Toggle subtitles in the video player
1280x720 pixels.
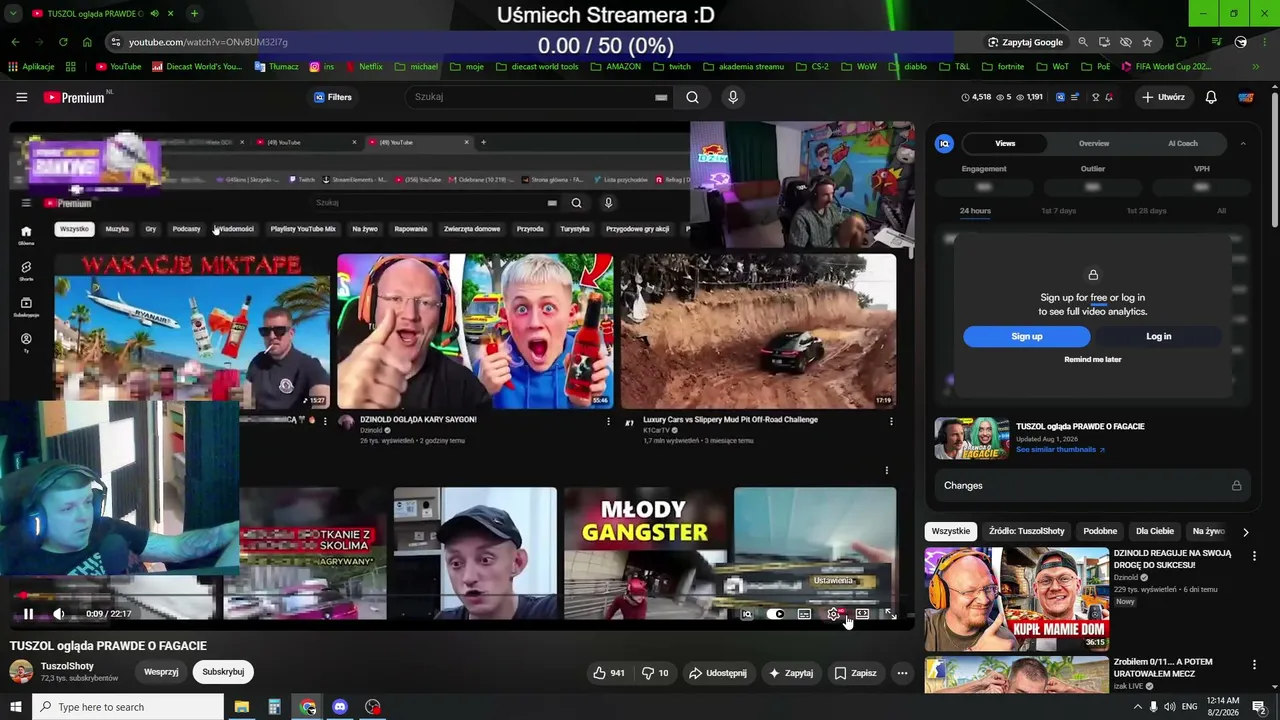pyautogui.click(x=804, y=614)
